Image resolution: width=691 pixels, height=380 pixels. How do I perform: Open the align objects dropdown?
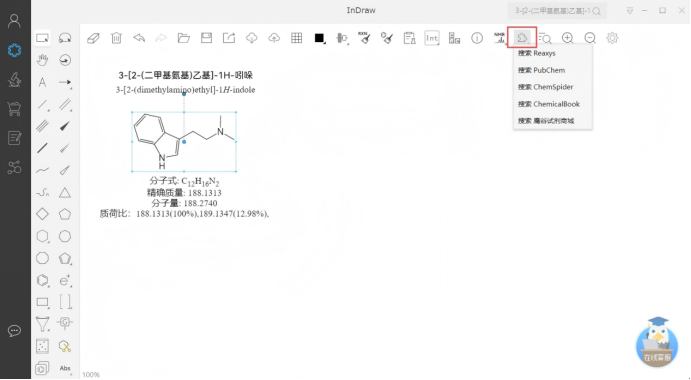[342, 38]
